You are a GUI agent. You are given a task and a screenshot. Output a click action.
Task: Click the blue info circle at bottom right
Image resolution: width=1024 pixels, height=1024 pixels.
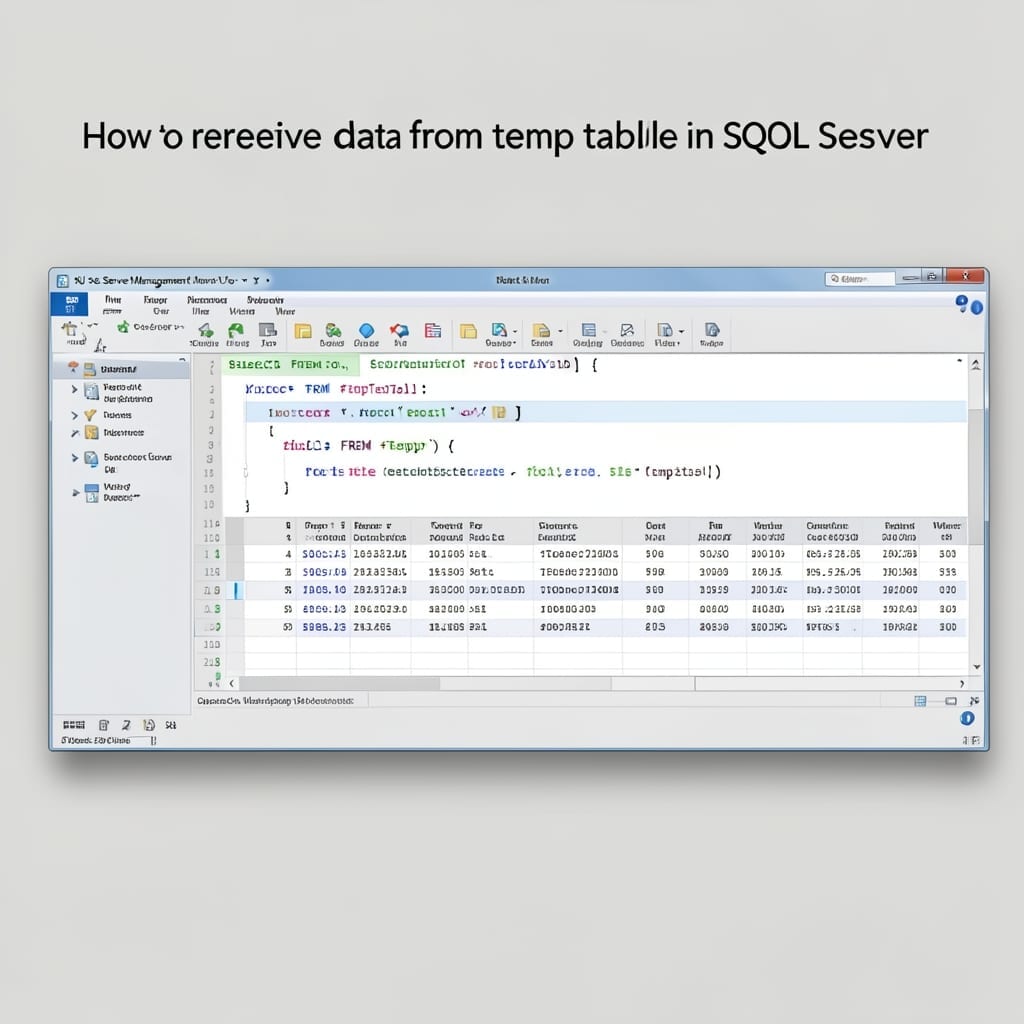point(967,718)
